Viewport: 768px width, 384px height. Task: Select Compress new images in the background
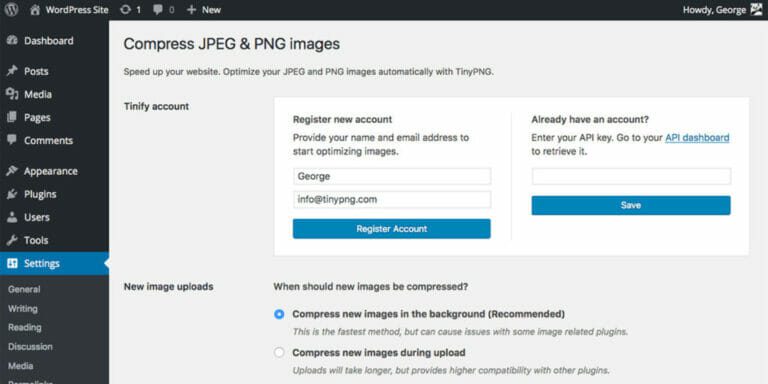coord(279,314)
